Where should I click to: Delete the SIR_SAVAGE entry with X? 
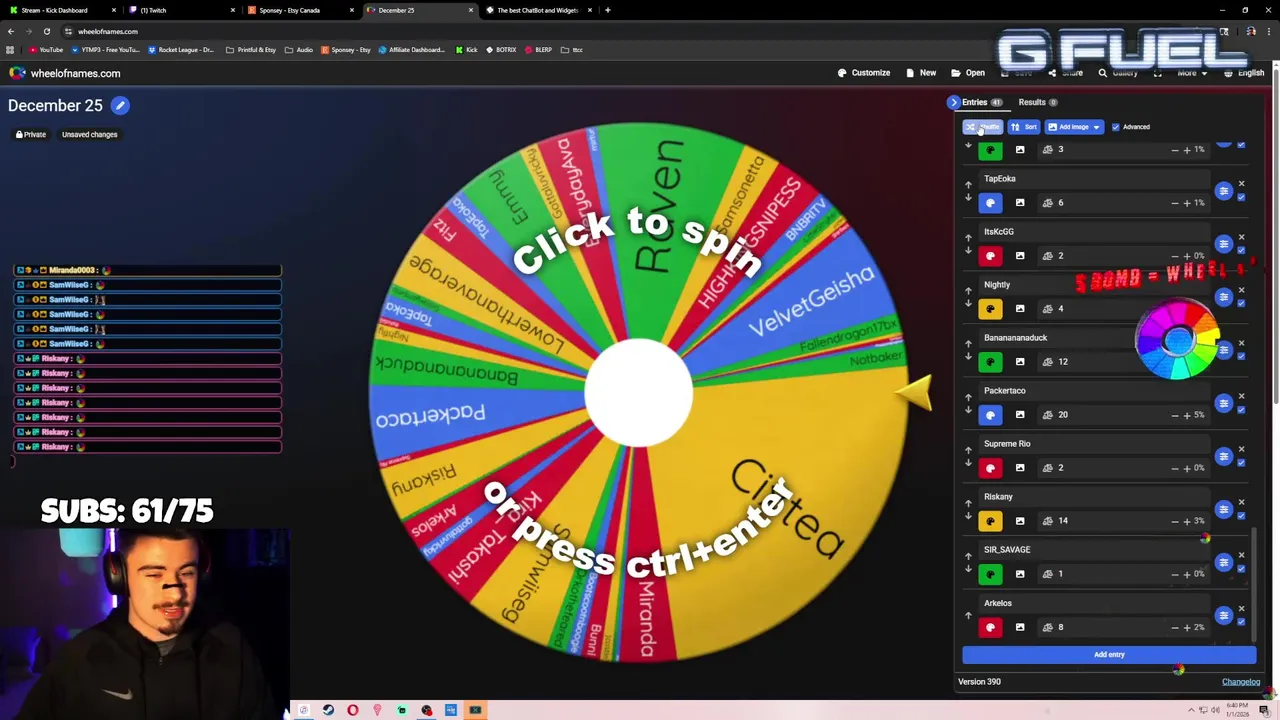(x=1242, y=554)
